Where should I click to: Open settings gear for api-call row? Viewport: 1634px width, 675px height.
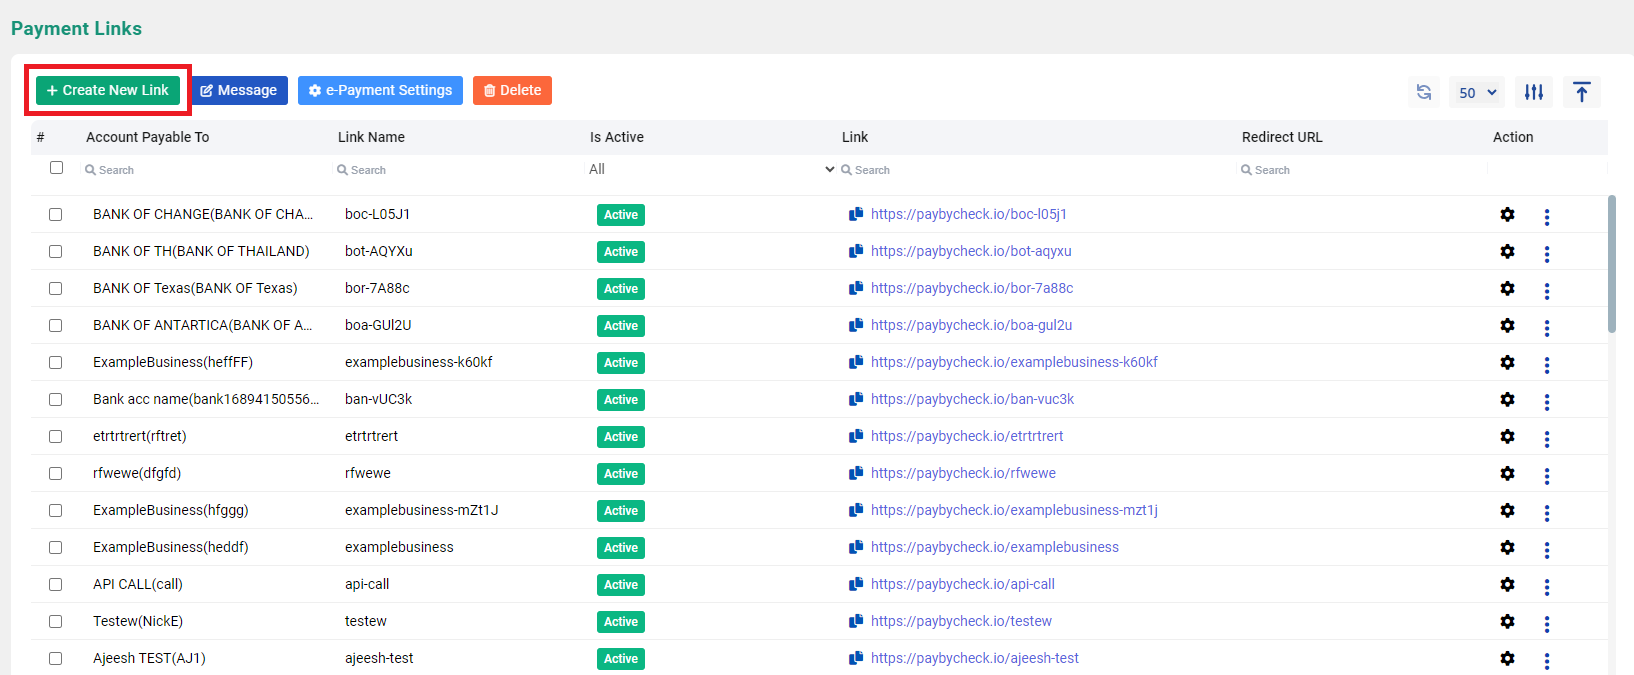point(1507,584)
